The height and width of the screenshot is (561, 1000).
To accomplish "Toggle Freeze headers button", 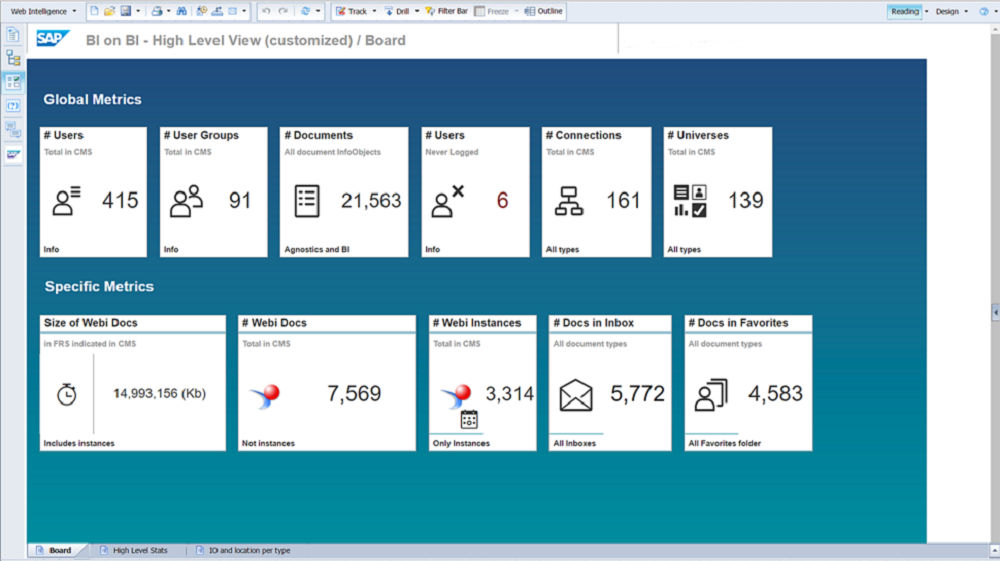I will click(x=492, y=11).
